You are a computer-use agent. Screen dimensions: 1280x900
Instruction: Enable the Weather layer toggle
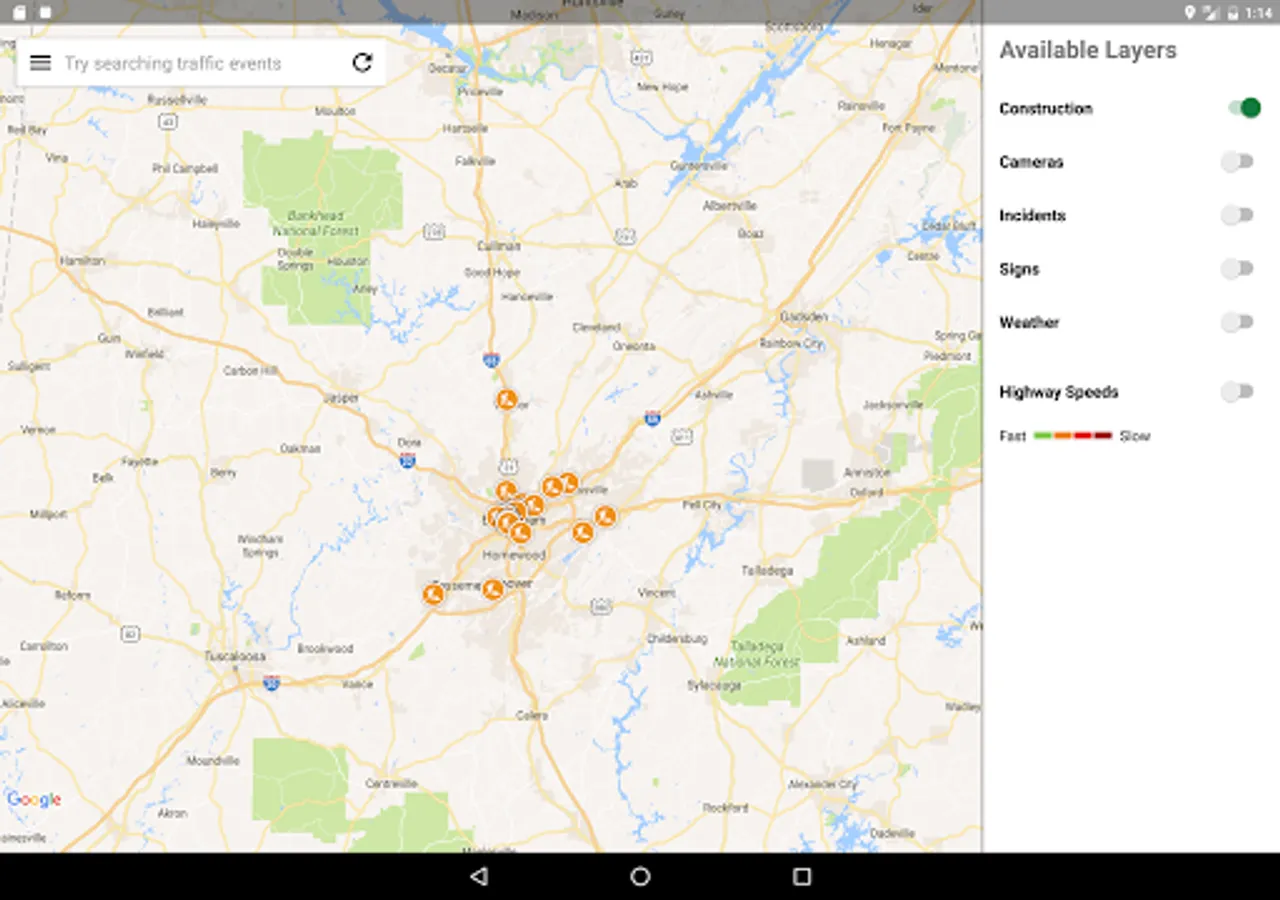(1237, 322)
